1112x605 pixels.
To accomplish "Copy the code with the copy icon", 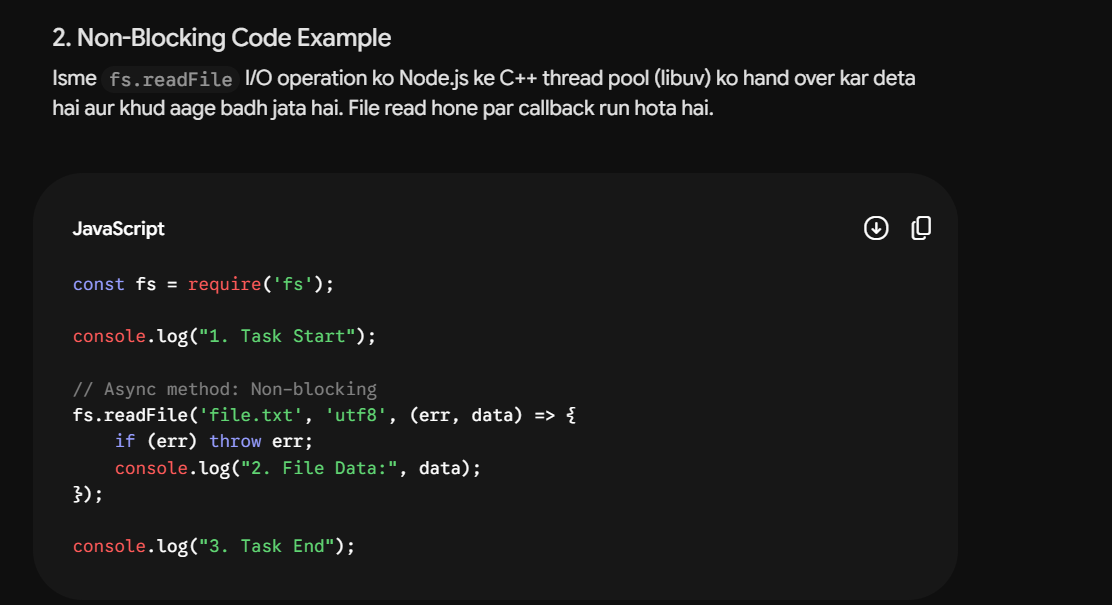I will pyautogui.click(x=921, y=228).
